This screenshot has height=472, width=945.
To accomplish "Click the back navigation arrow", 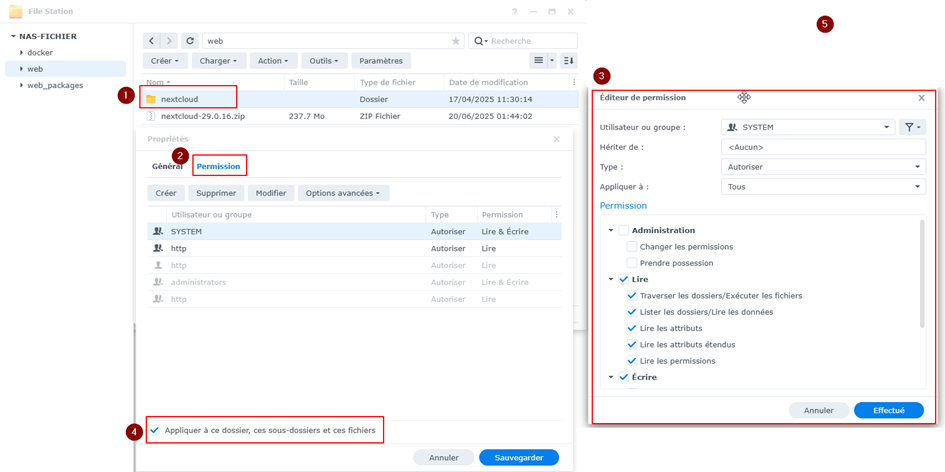I will (x=151, y=41).
